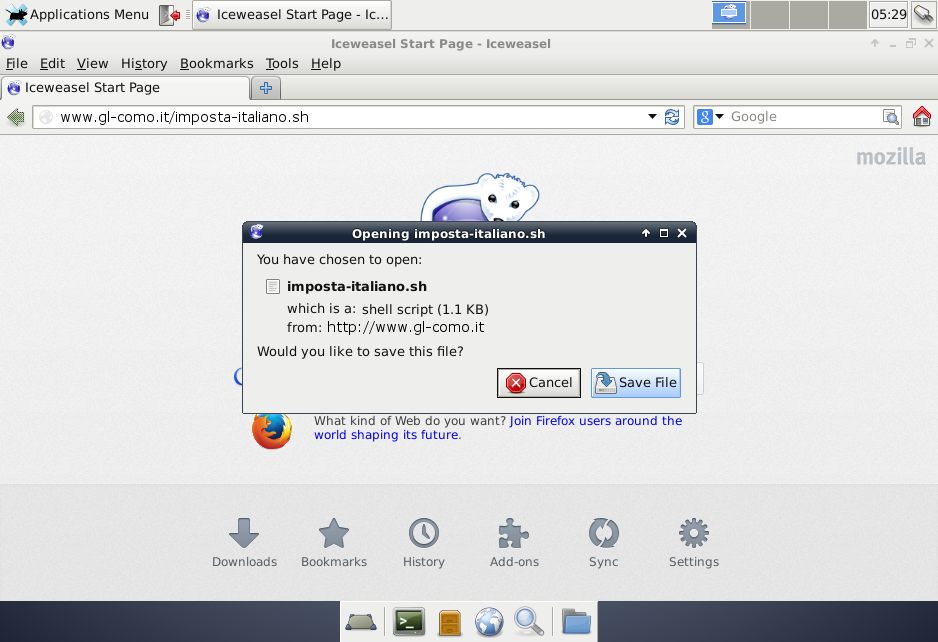
Task: Open the search engine selector dropdown
Action: point(710,117)
